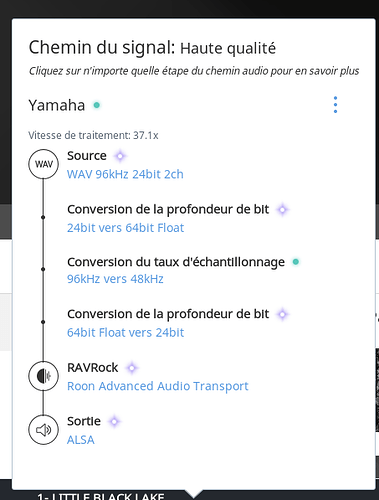The image size is (379, 500).
Task: Click purple star next to RAVRock
Action: click(132, 368)
